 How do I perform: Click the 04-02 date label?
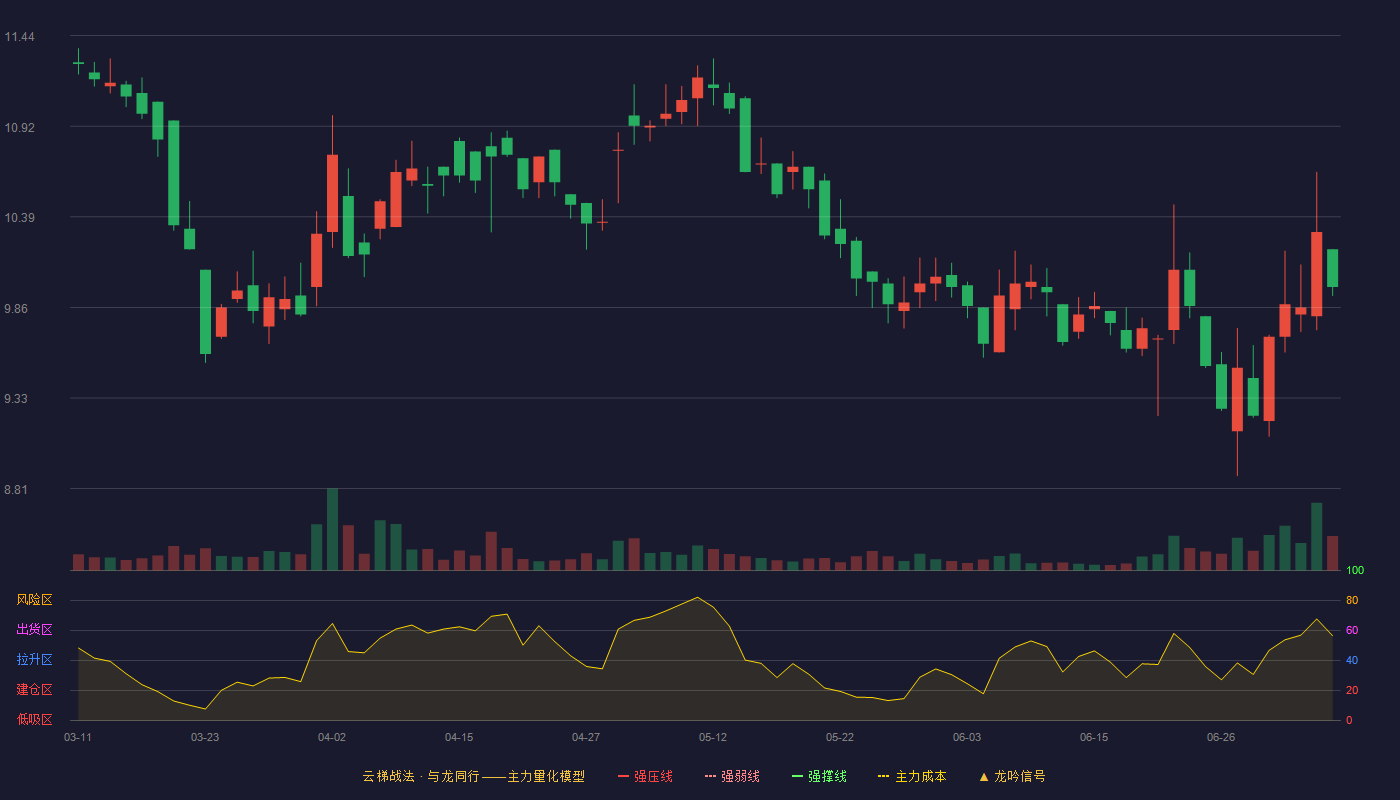pyautogui.click(x=332, y=737)
